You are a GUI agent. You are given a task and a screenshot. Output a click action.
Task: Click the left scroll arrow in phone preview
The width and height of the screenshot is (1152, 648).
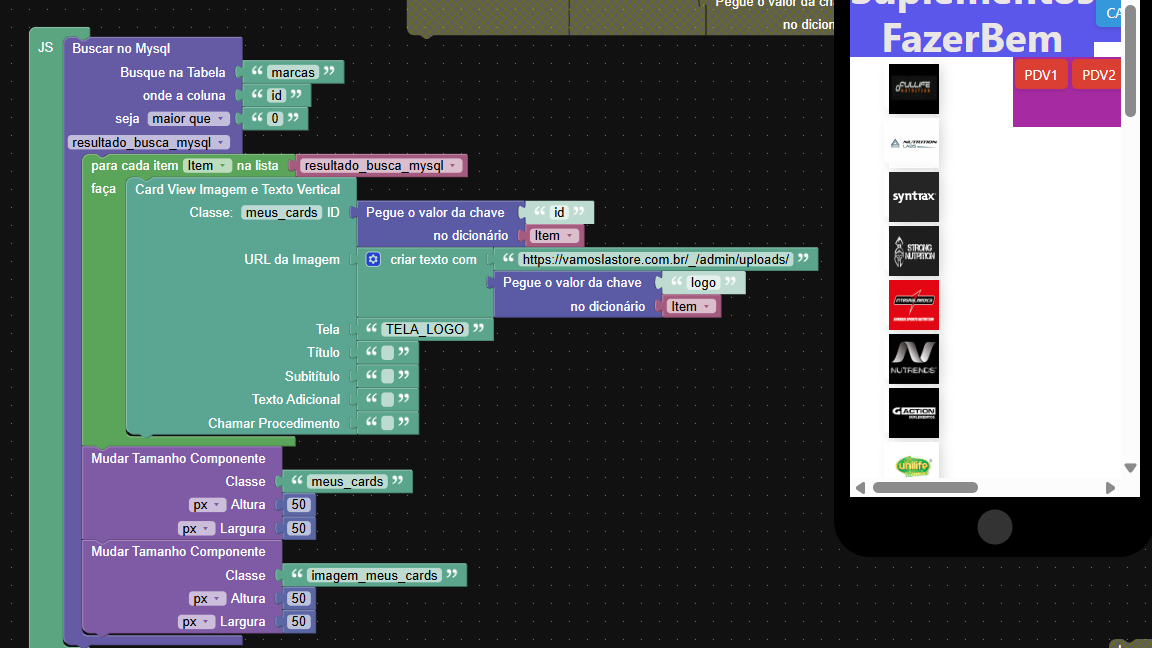(x=860, y=488)
